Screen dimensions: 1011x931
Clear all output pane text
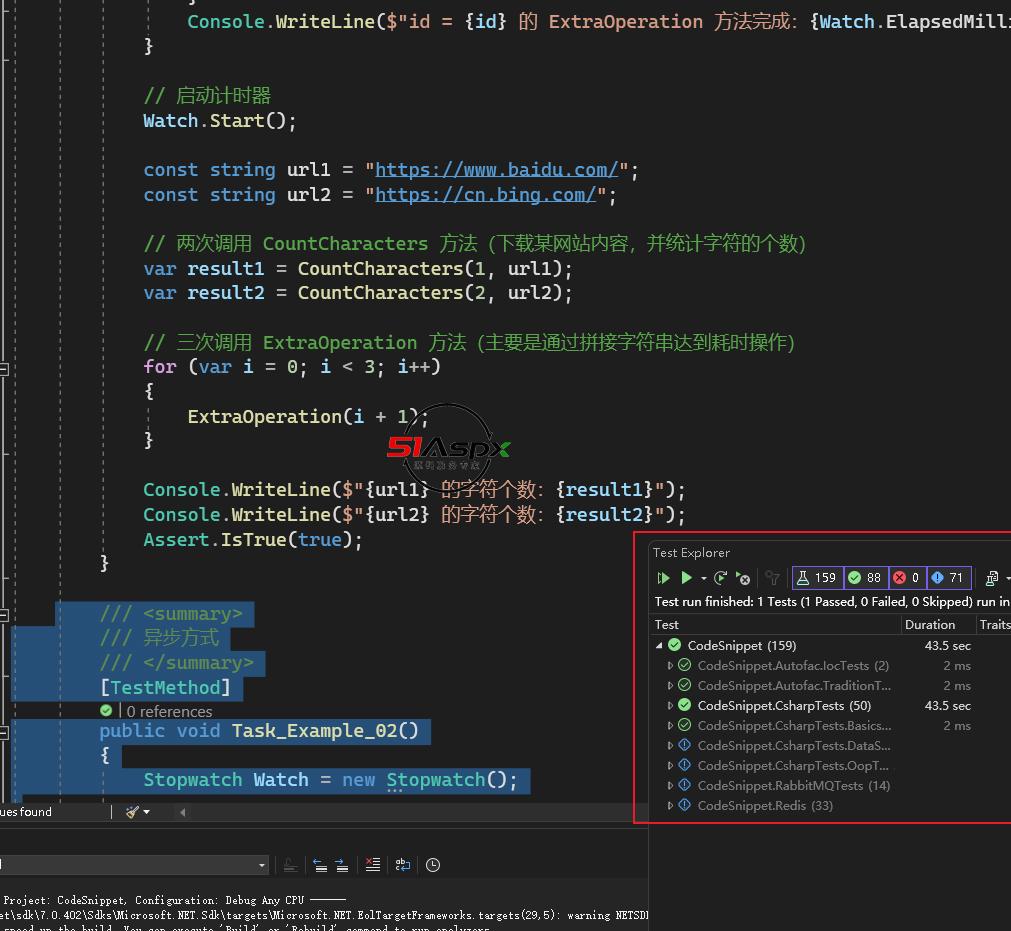tap(373, 865)
